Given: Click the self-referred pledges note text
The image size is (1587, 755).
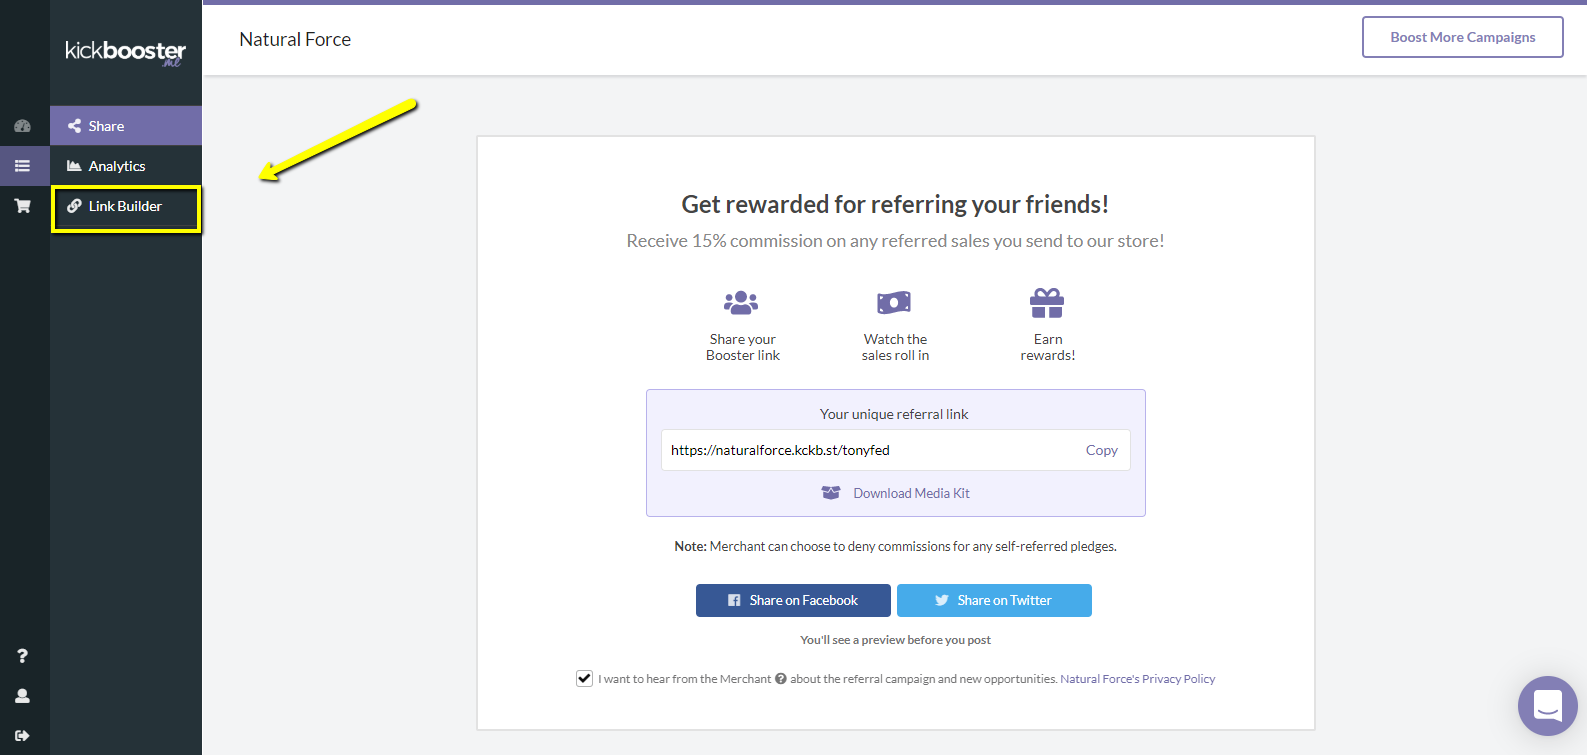Looking at the screenshot, I should point(895,546).
